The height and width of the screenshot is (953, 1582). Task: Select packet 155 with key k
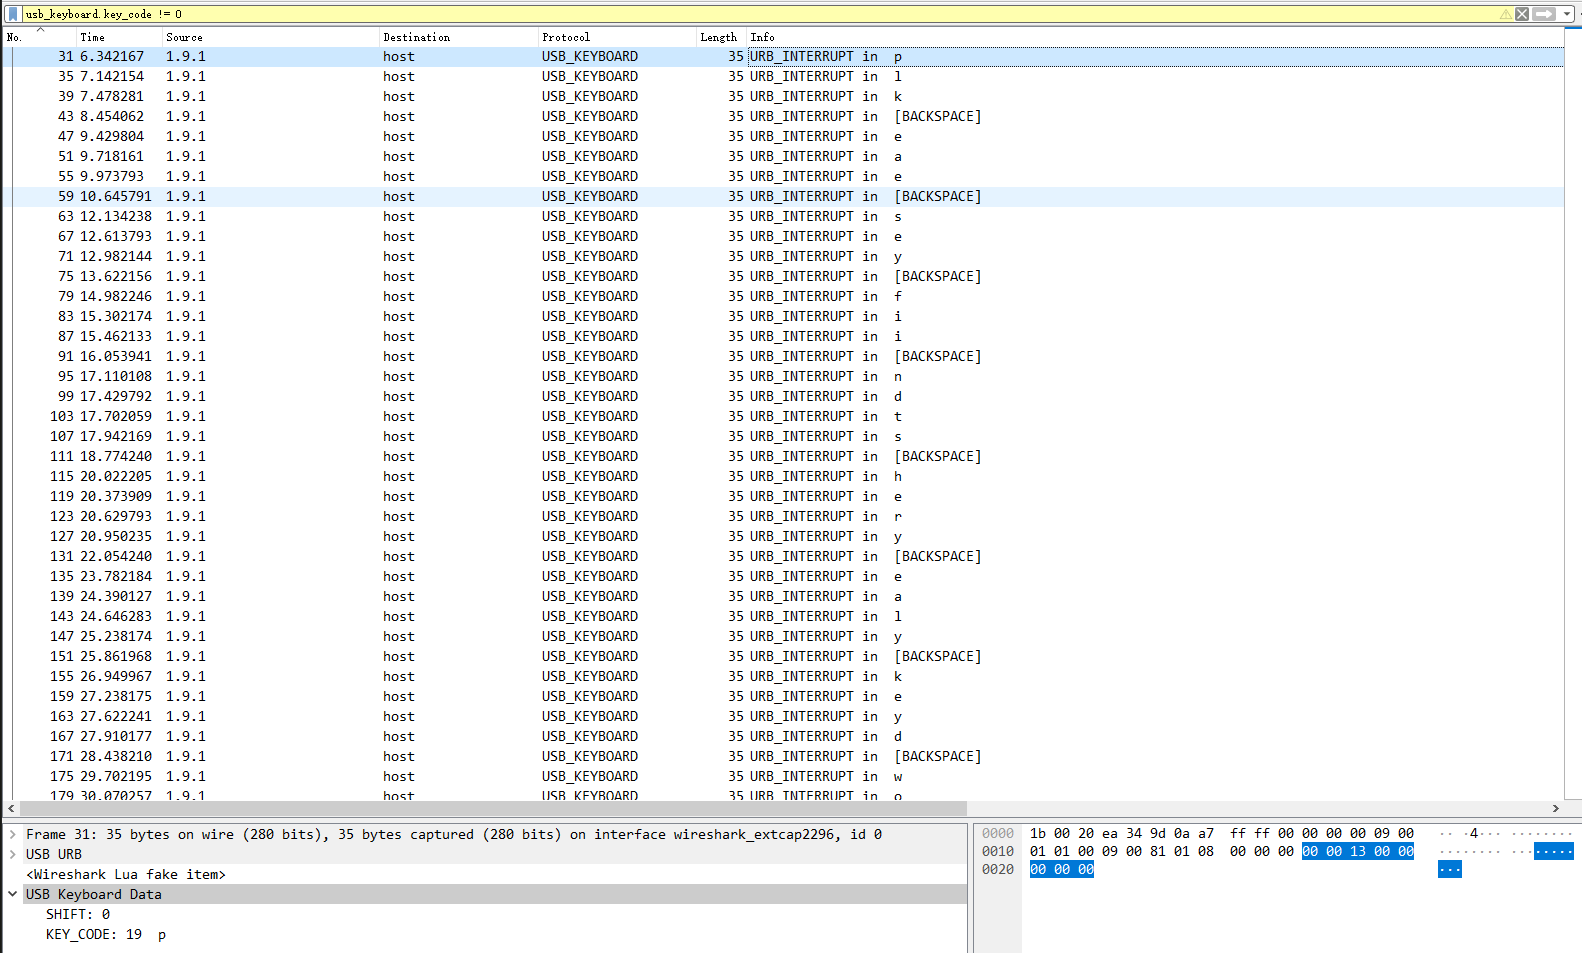784,676
